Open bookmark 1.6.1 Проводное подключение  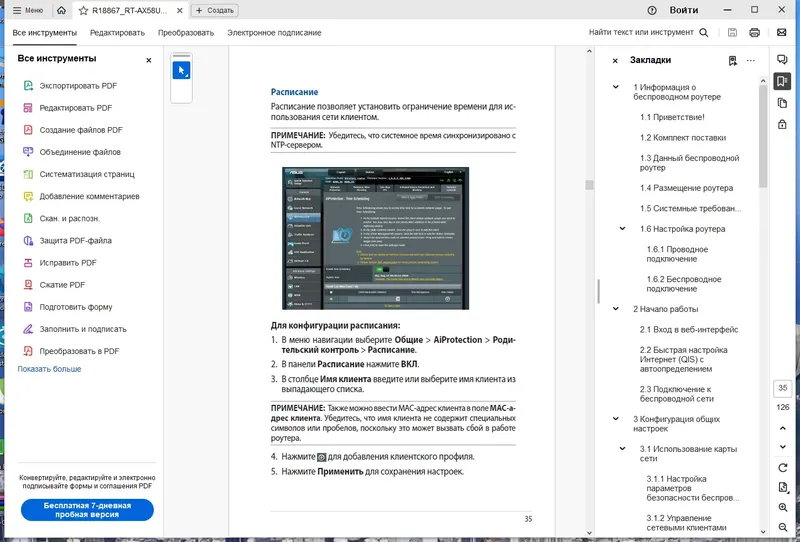677,254
